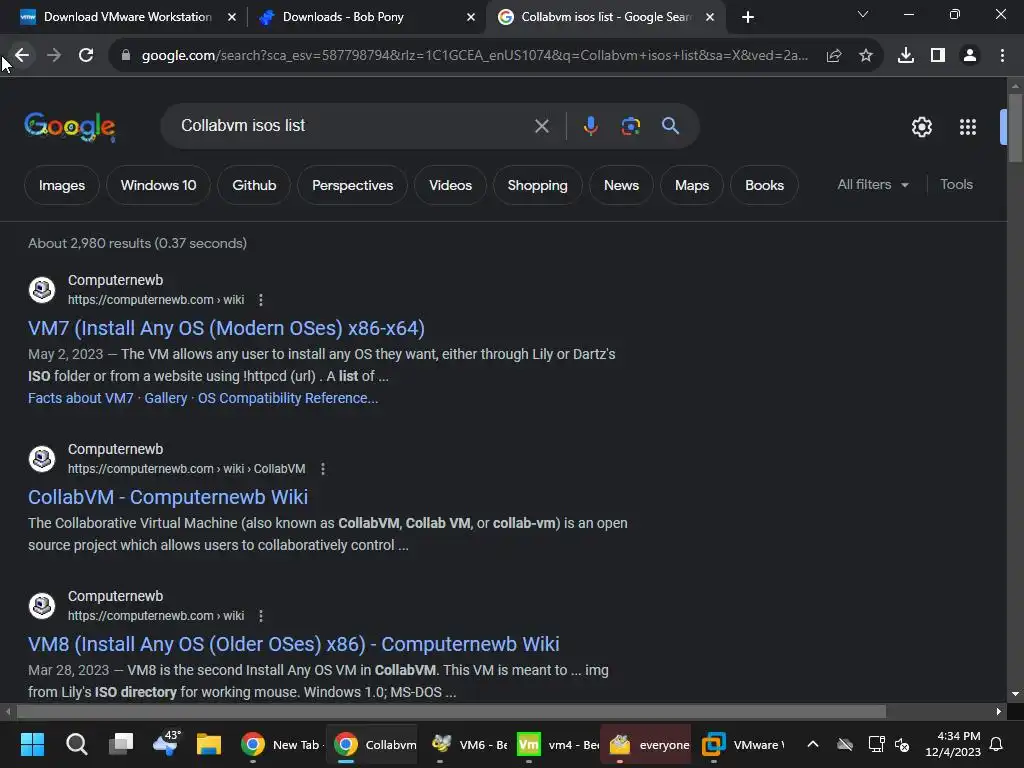Open the Gallery sublink
Viewport: 1024px width, 768px height.
pos(165,398)
